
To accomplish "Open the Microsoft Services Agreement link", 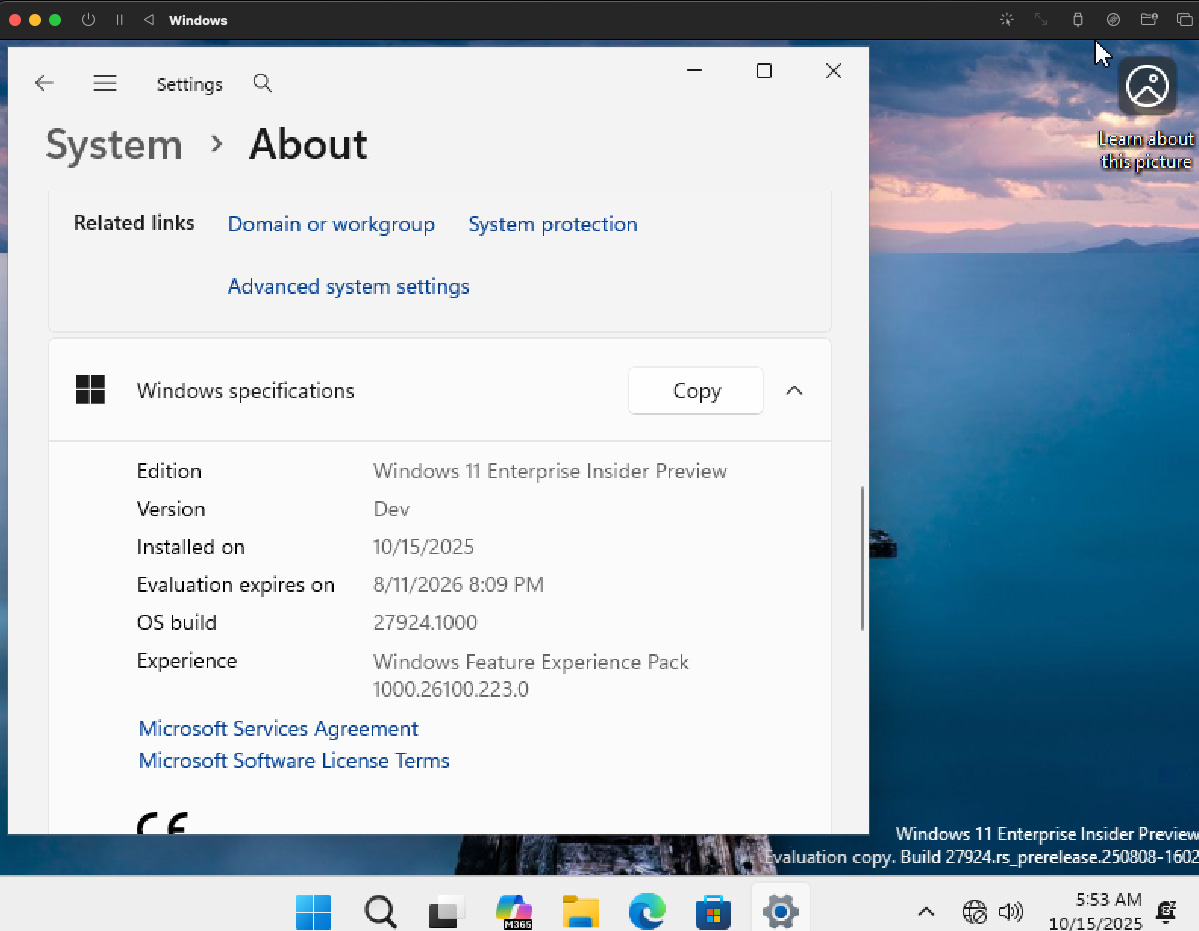I will [x=278, y=728].
